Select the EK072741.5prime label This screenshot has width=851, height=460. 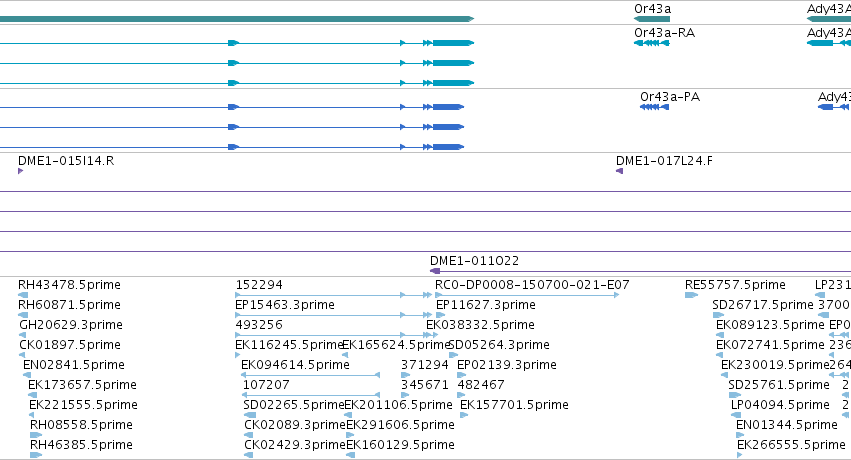[770, 345]
